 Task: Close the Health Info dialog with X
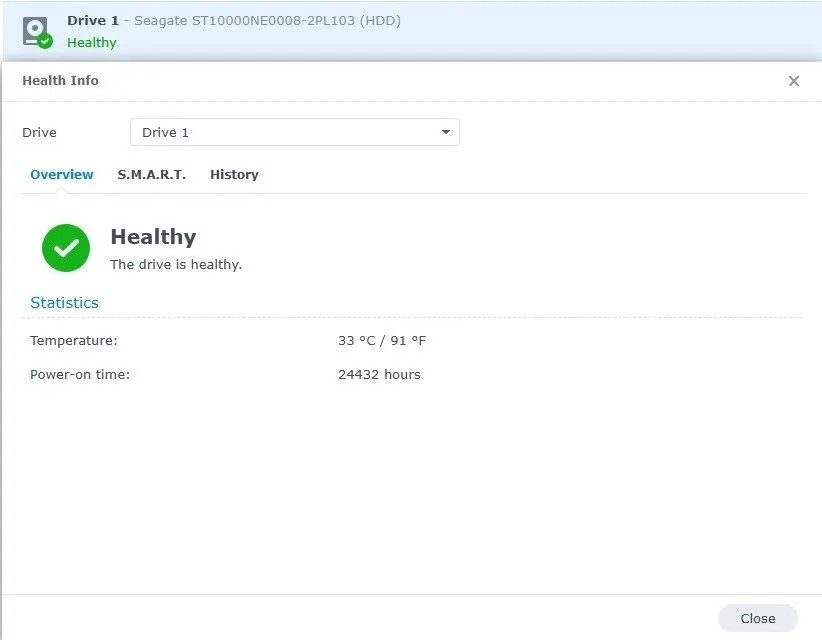tap(794, 81)
